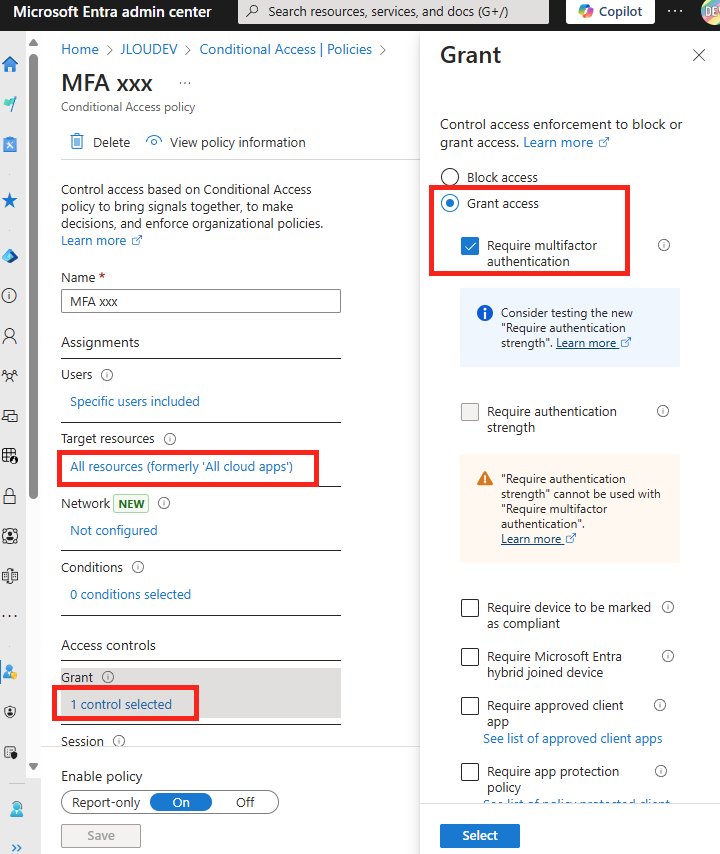Open the Devices icon in sidebar
Screen dimensions: 720x854
pos(10,416)
